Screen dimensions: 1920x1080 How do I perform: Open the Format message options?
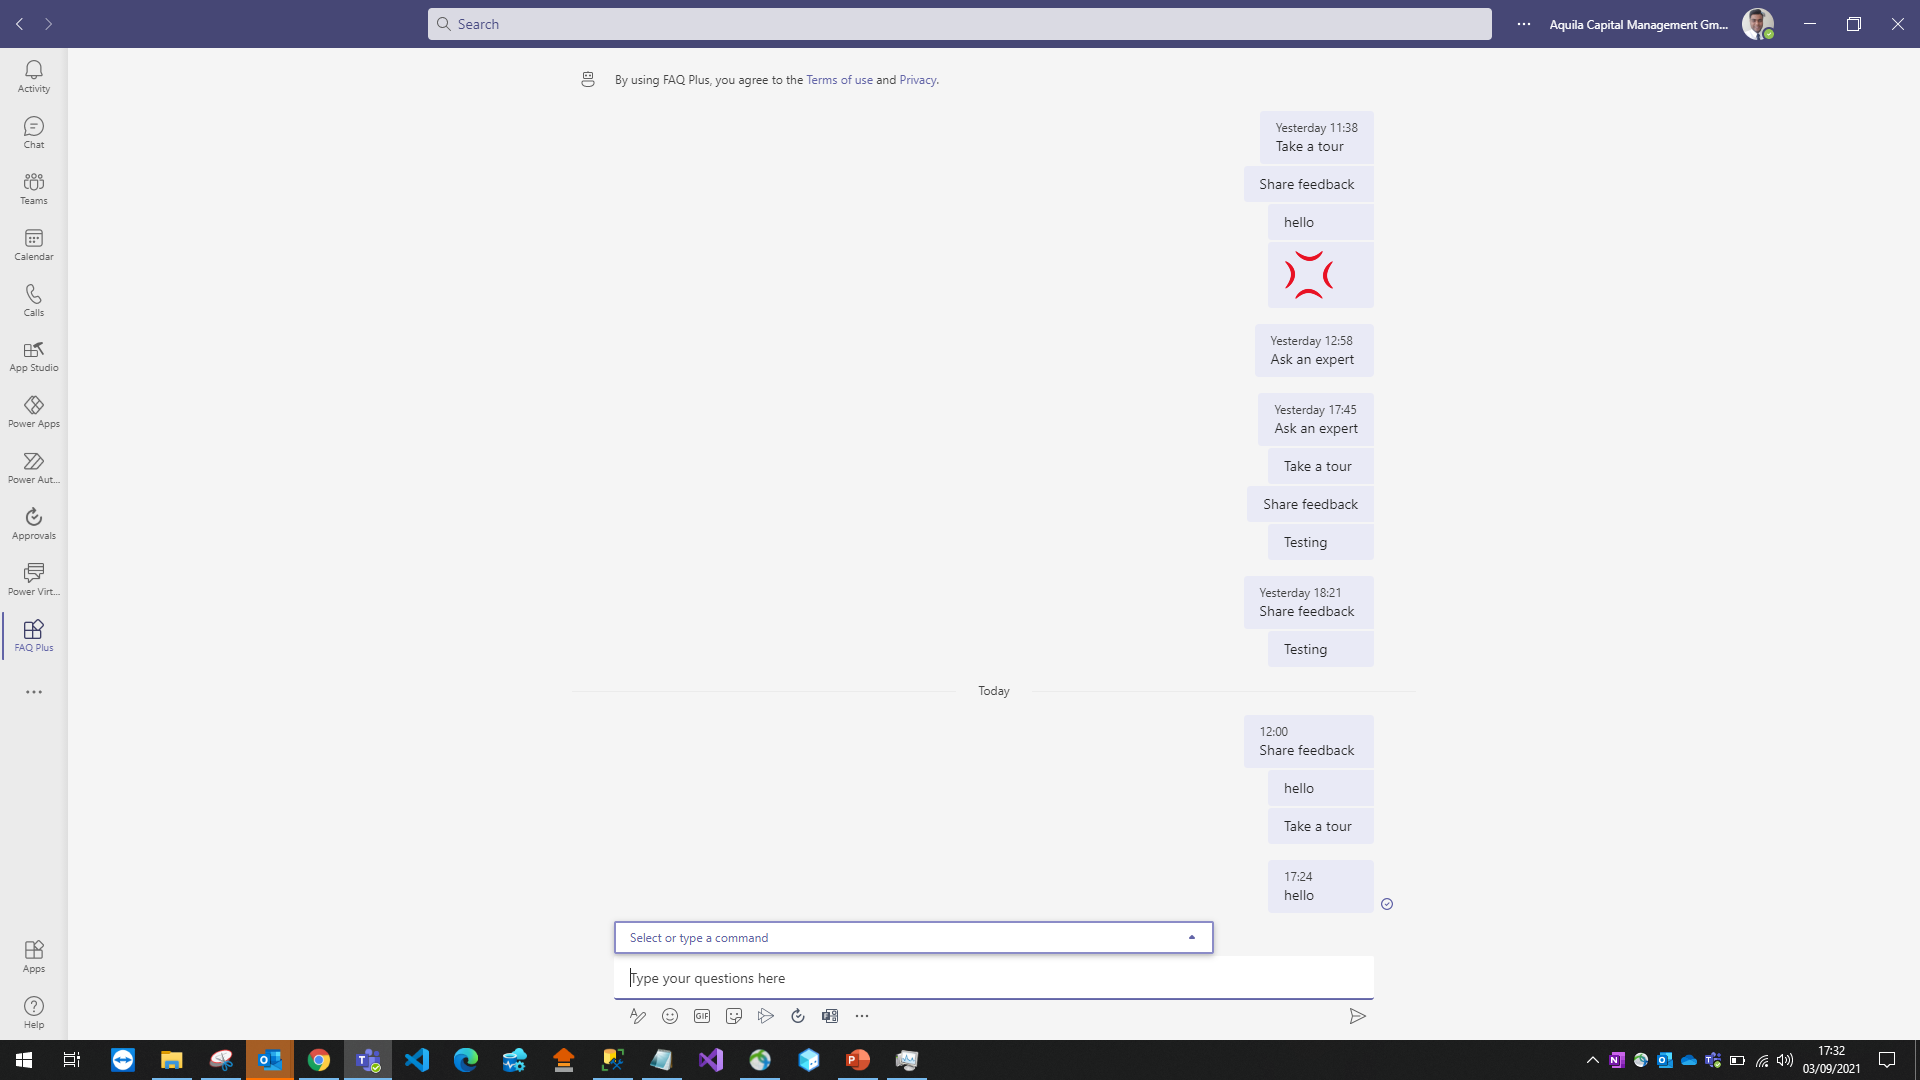[x=638, y=1016]
